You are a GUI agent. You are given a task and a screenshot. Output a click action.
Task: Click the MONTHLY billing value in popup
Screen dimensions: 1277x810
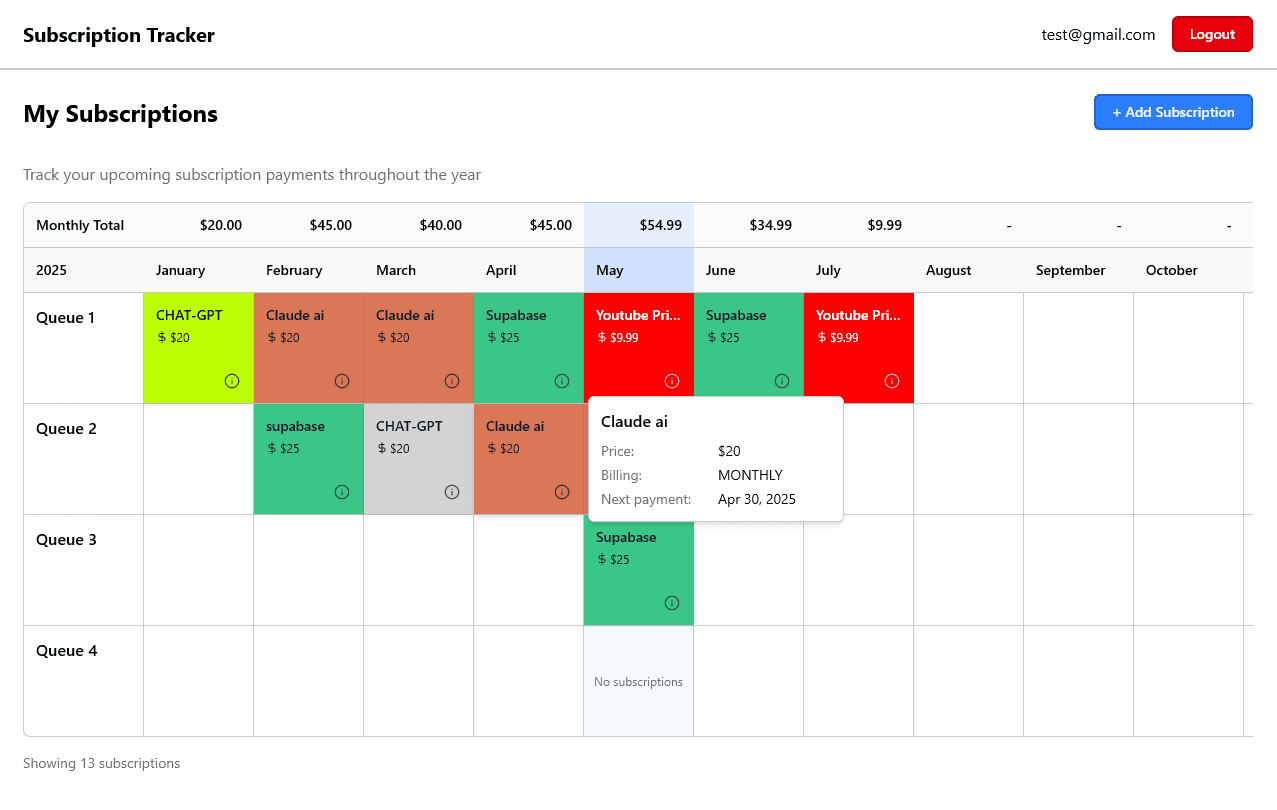click(x=750, y=475)
